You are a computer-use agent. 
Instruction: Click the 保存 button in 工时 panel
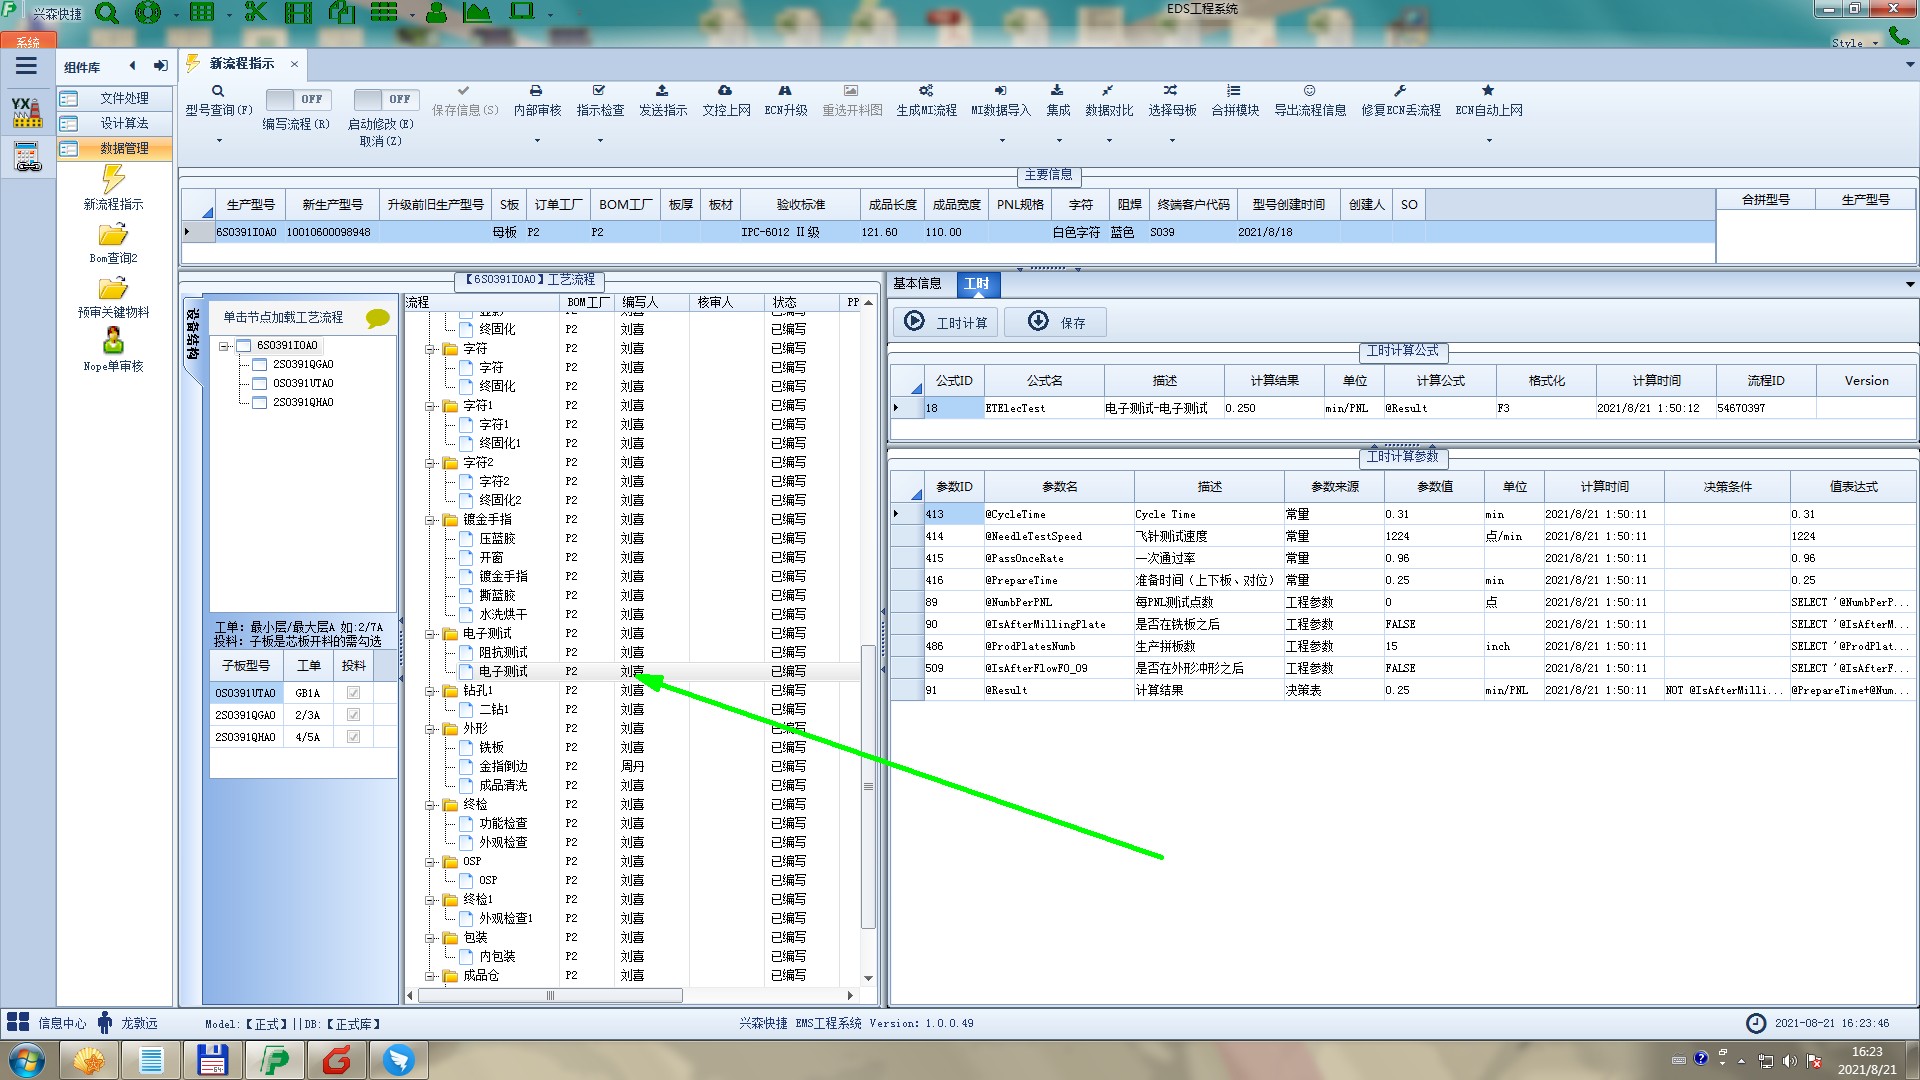(1056, 322)
